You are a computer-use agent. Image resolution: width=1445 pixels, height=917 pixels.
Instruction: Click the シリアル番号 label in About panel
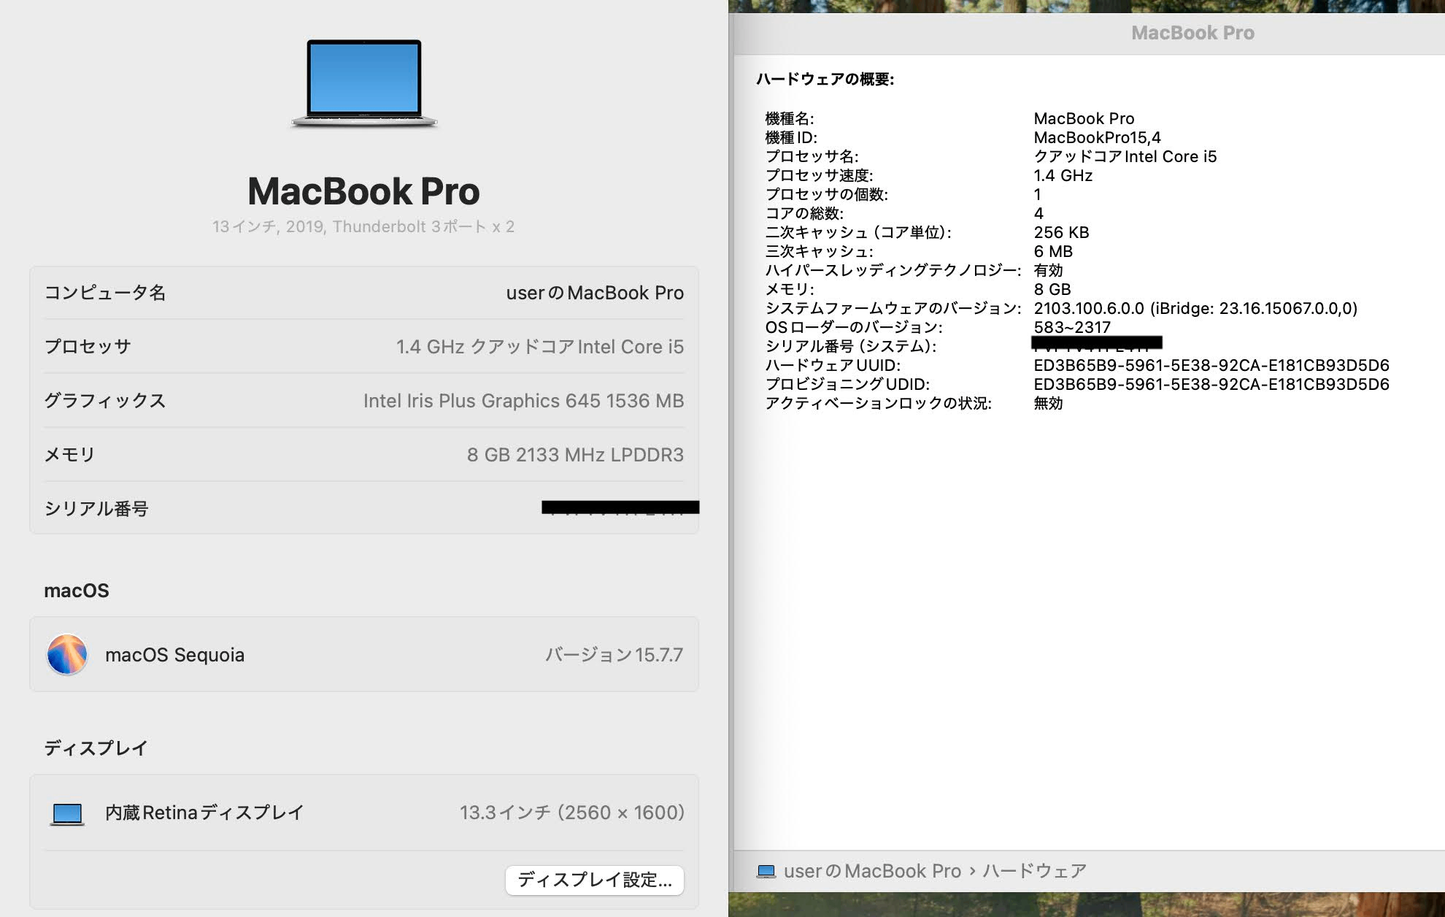coord(96,509)
